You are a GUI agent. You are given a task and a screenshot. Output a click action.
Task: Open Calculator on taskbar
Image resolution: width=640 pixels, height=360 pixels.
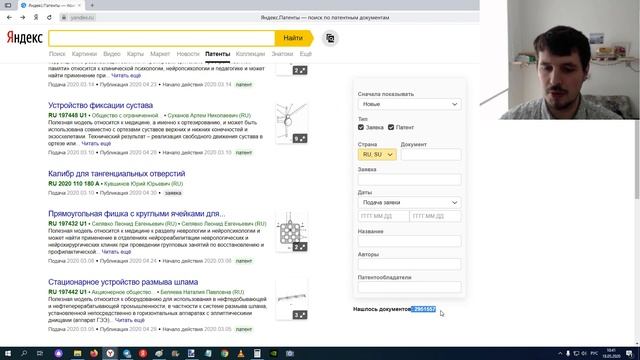click(257, 353)
